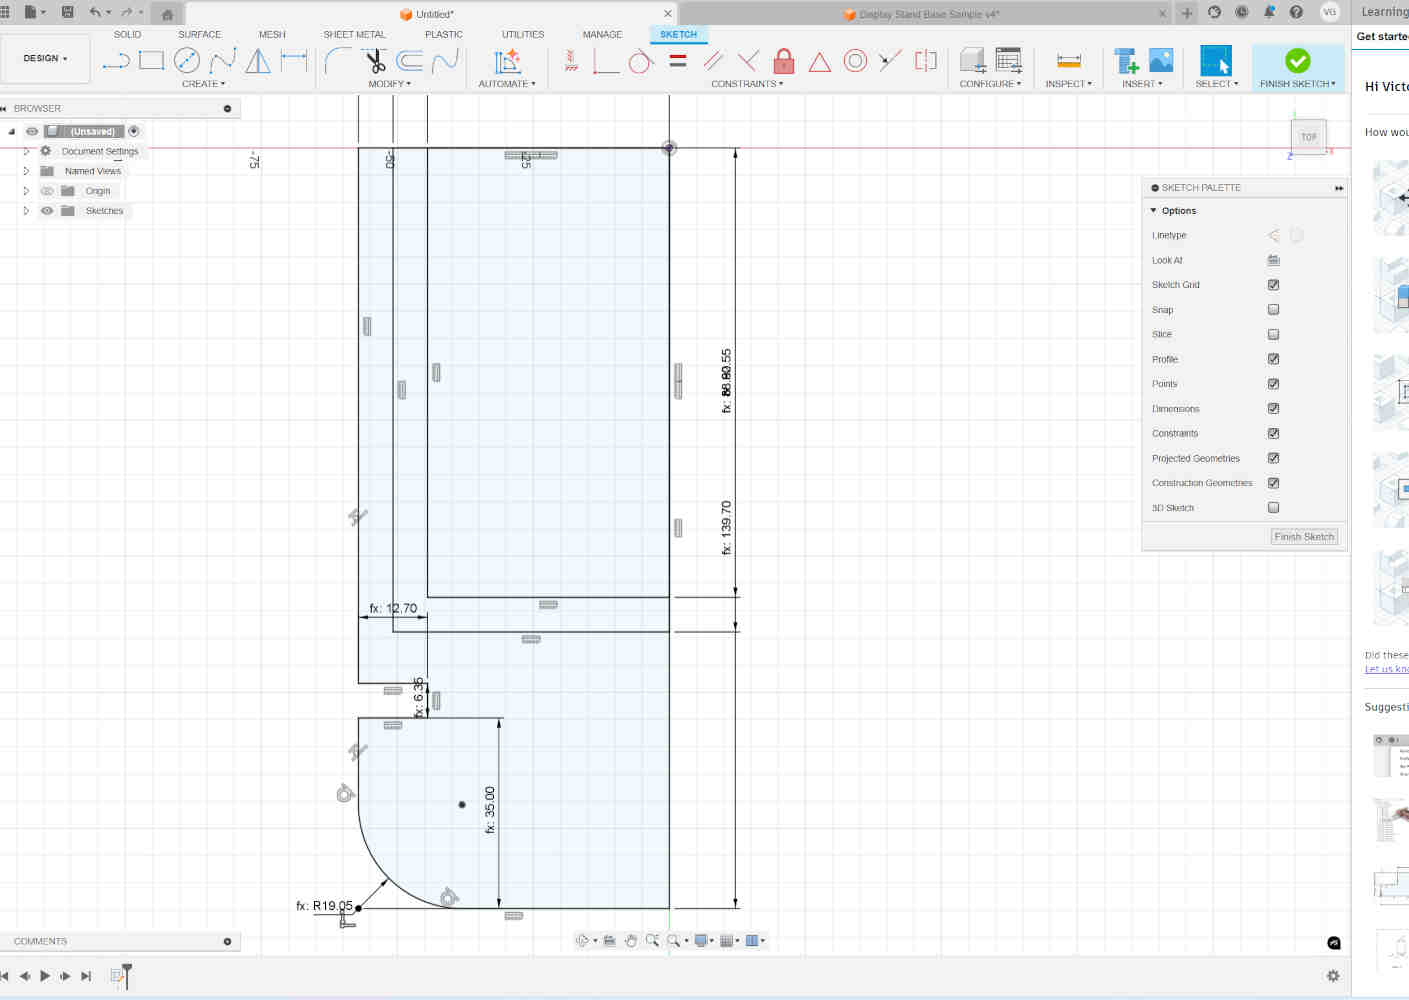This screenshot has height=1000, width=1409.
Task: Apply the Perpendicular constraint
Action: coord(748,61)
